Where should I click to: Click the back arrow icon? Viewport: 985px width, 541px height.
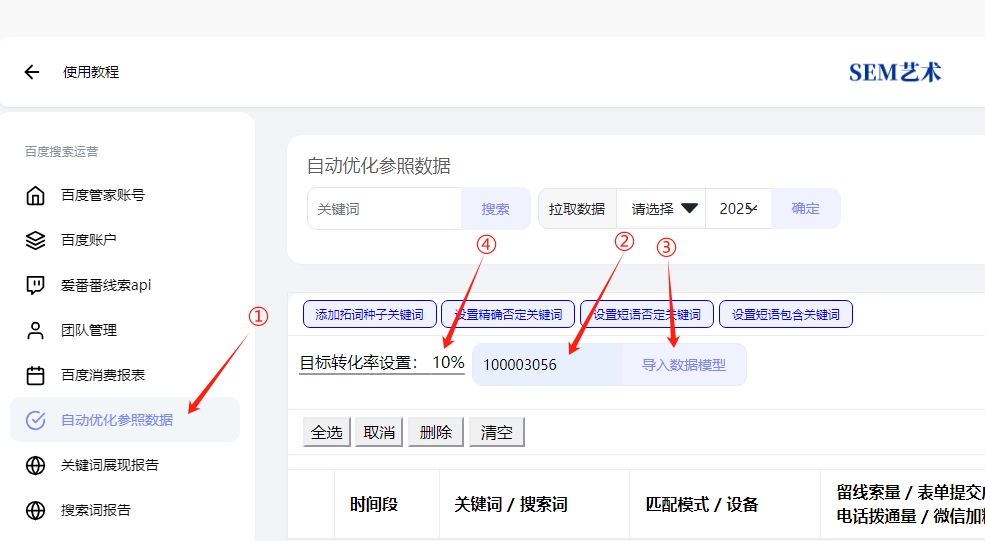point(32,72)
